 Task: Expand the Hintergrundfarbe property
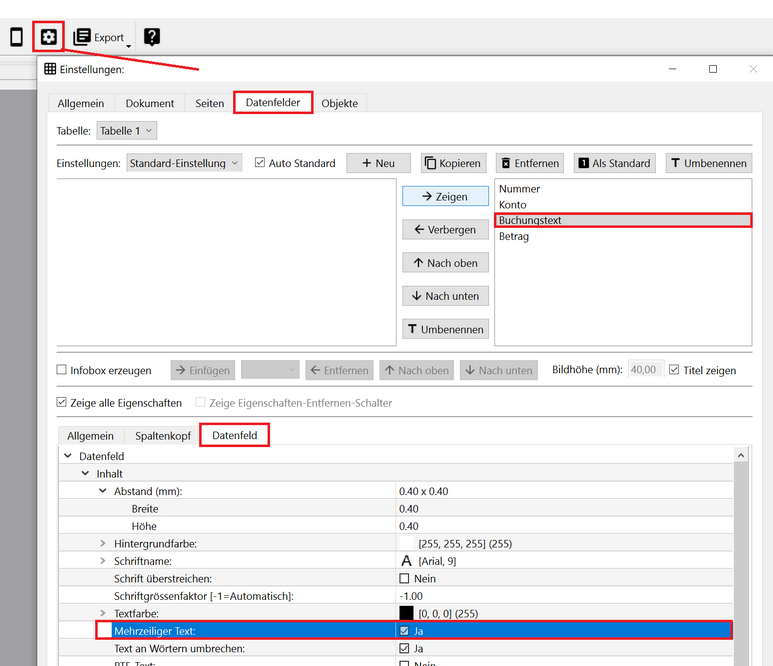click(102, 543)
